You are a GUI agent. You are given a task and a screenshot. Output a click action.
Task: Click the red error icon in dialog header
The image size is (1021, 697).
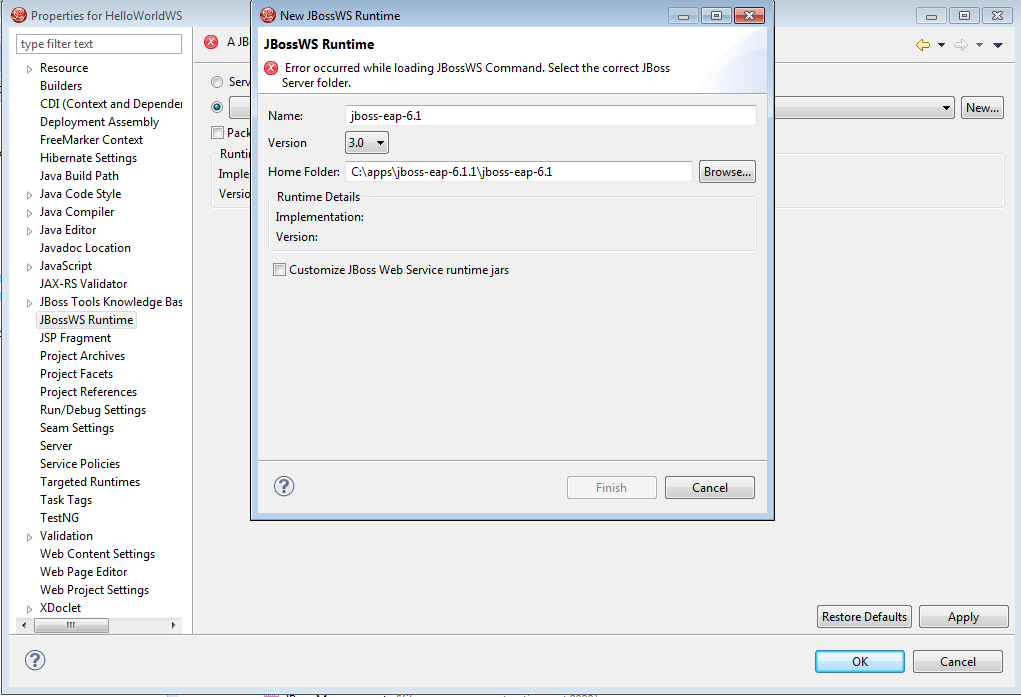click(x=271, y=69)
